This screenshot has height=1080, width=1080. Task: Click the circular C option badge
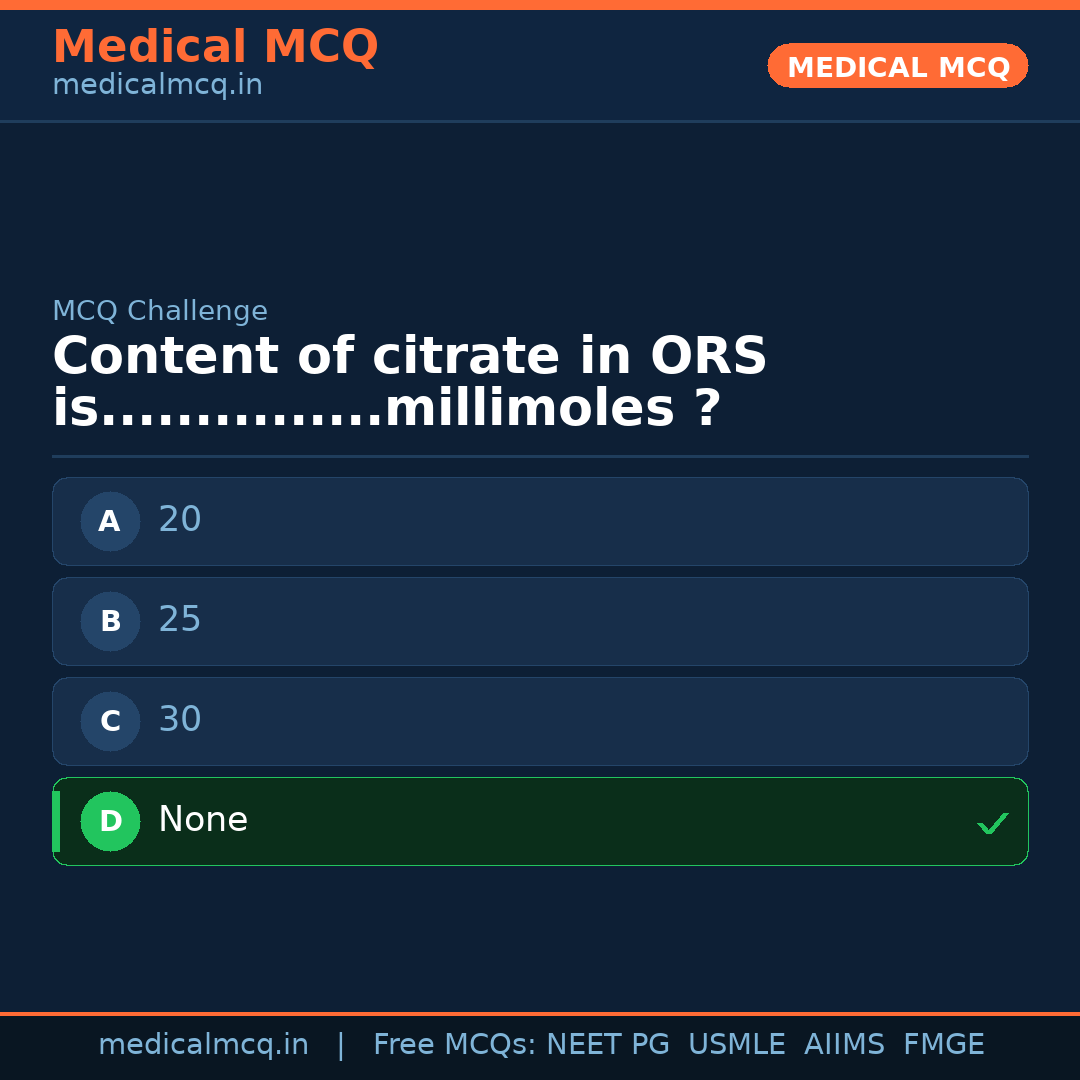[x=110, y=721]
